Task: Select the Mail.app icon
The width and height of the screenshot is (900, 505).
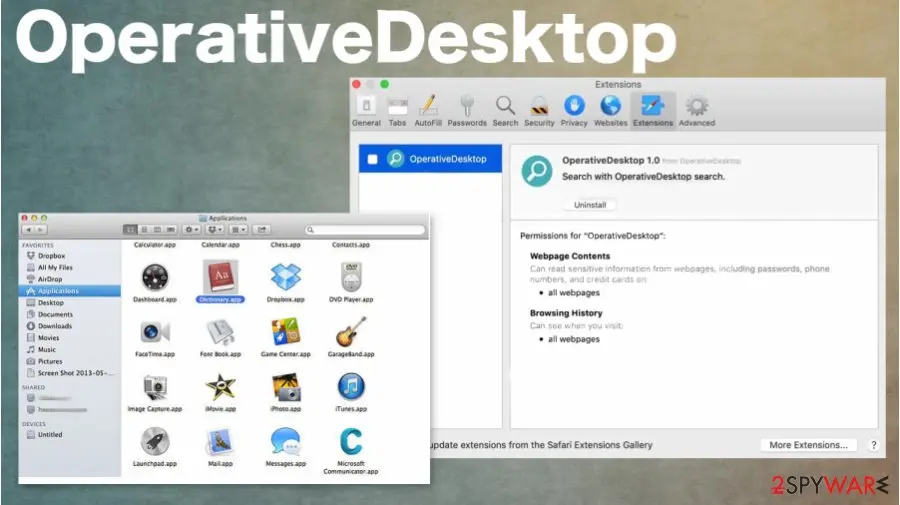Action: pyautogui.click(x=220, y=442)
